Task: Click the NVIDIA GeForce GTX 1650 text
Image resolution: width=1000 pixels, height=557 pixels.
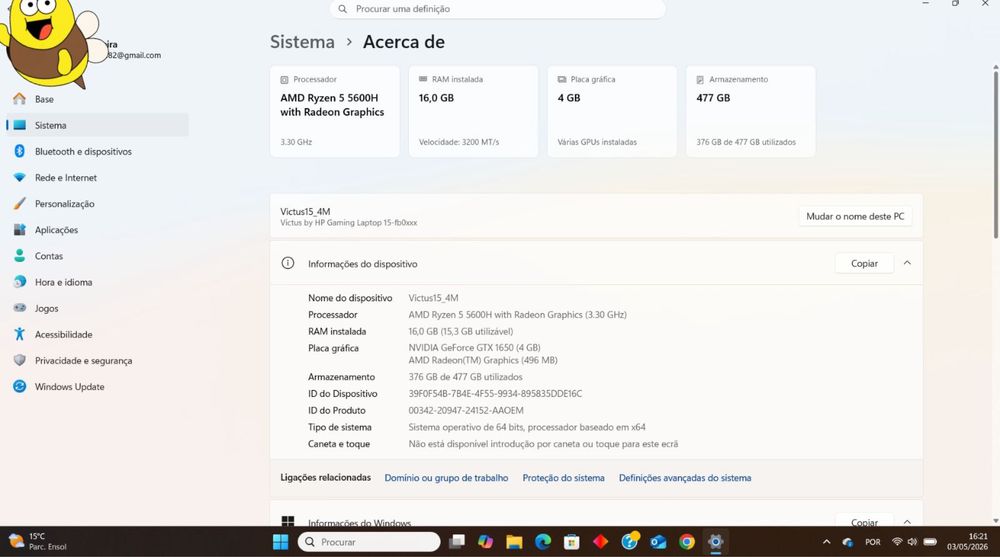Action: [x=474, y=348]
